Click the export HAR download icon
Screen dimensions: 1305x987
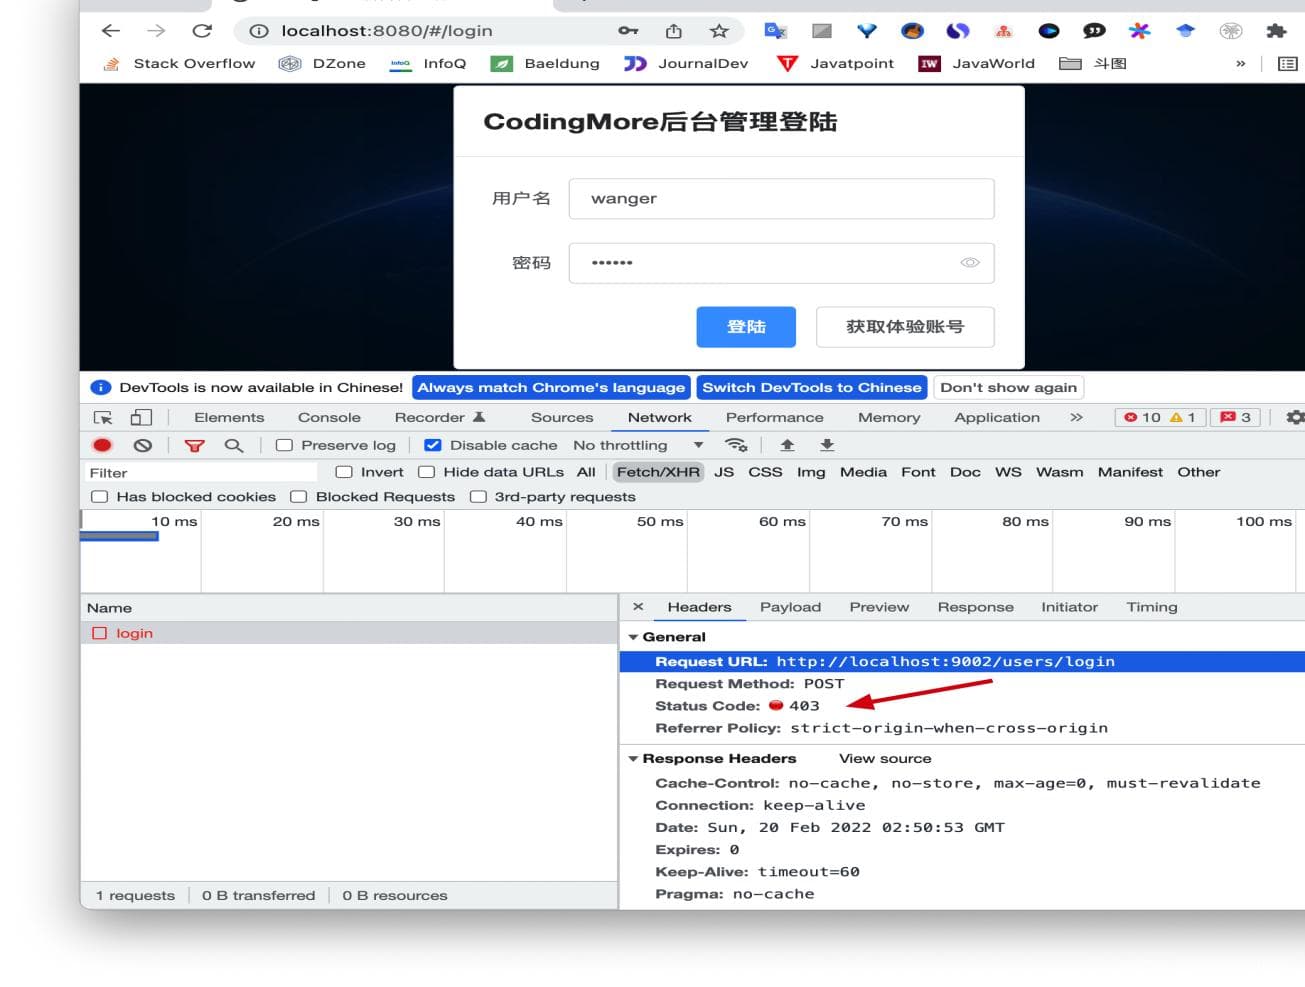(827, 445)
